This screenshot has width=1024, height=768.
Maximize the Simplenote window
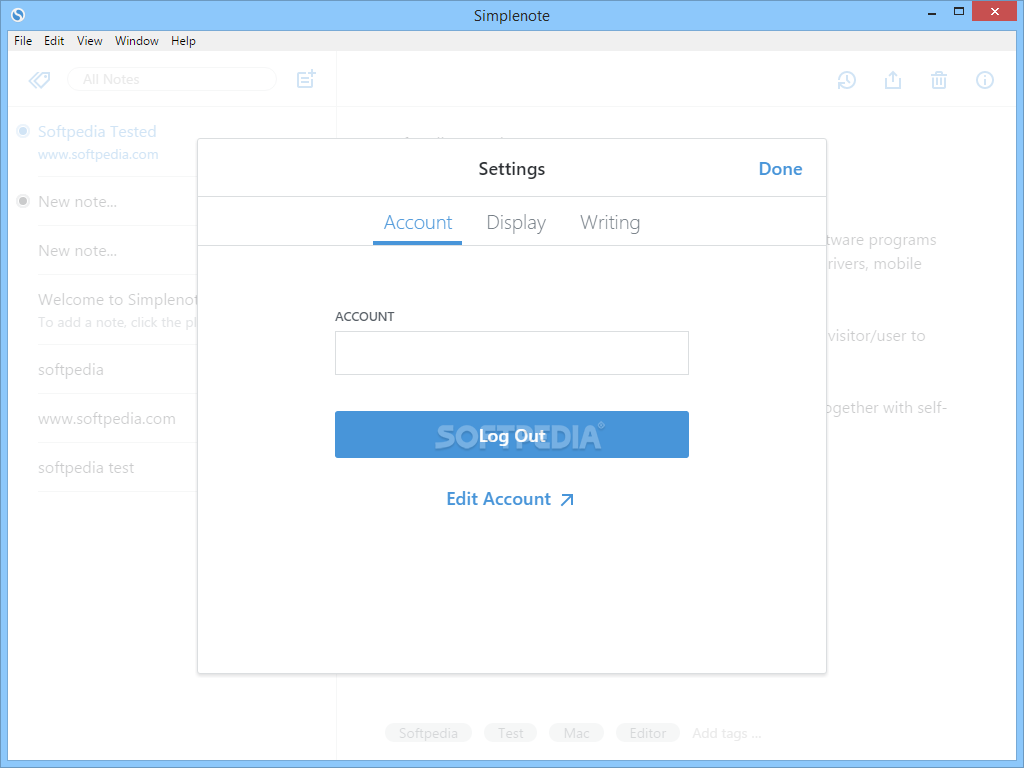click(x=959, y=11)
